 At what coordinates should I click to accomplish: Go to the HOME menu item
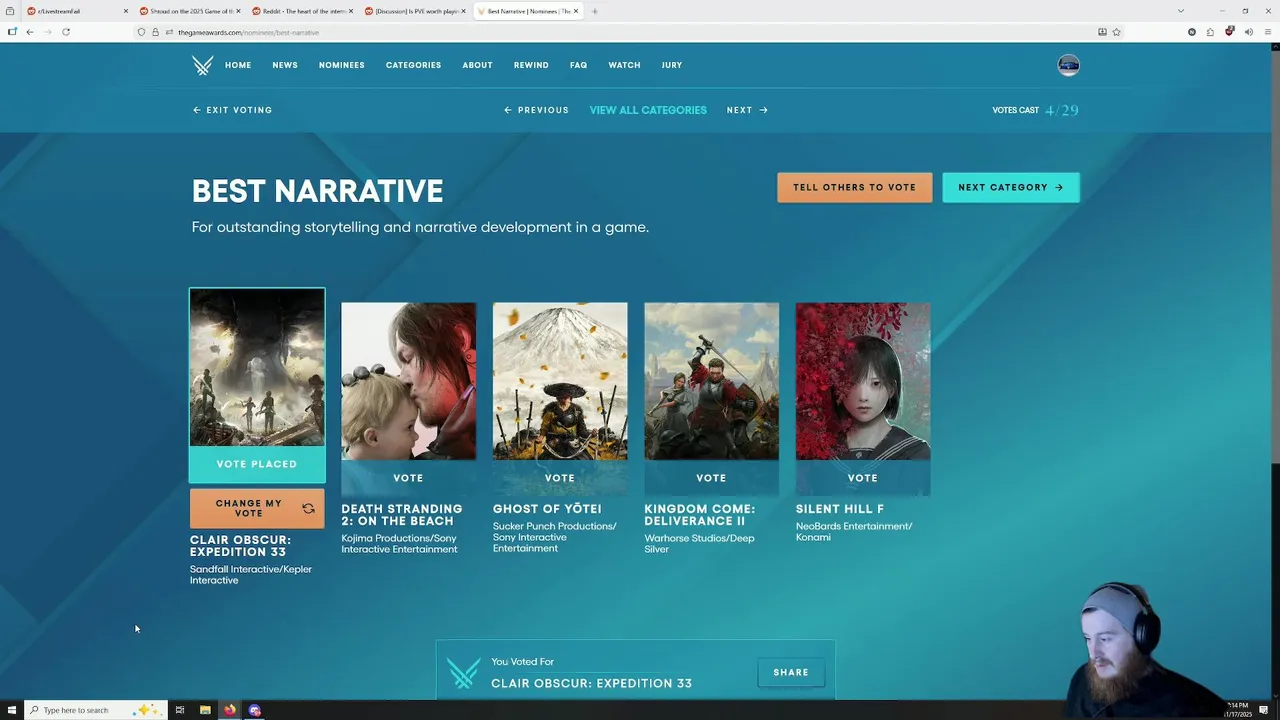click(238, 65)
